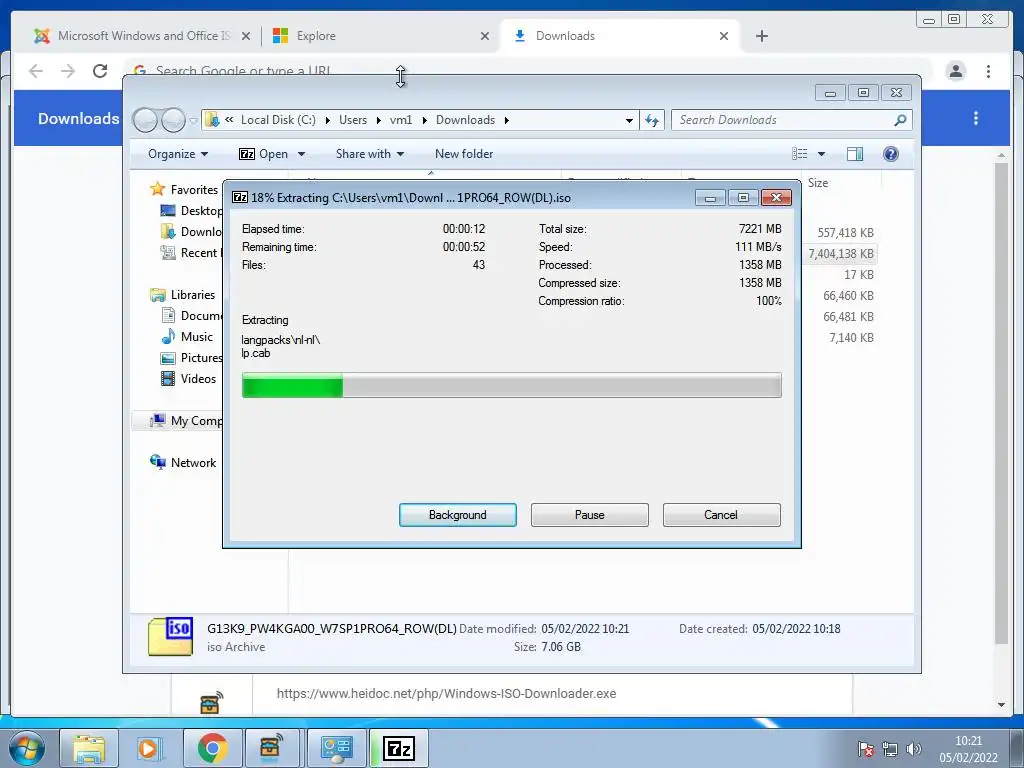Click Explorer back navigation button

[145, 120]
